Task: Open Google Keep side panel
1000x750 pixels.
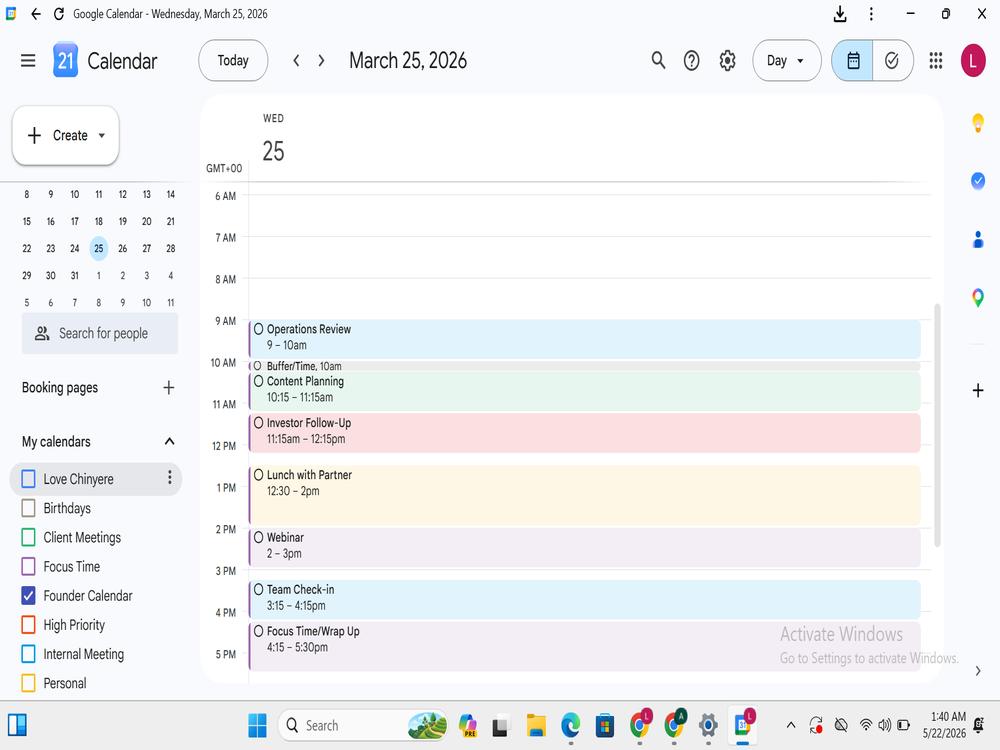Action: coord(978,122)
